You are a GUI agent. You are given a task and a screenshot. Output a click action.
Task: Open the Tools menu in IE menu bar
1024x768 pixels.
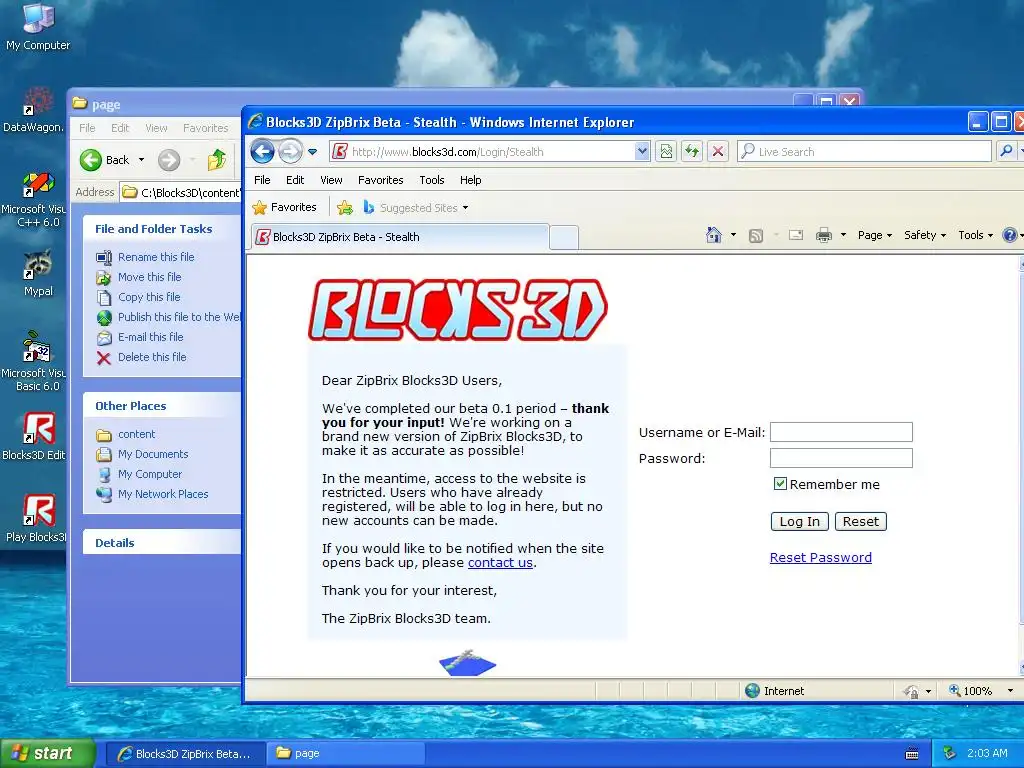pos(432,180)
